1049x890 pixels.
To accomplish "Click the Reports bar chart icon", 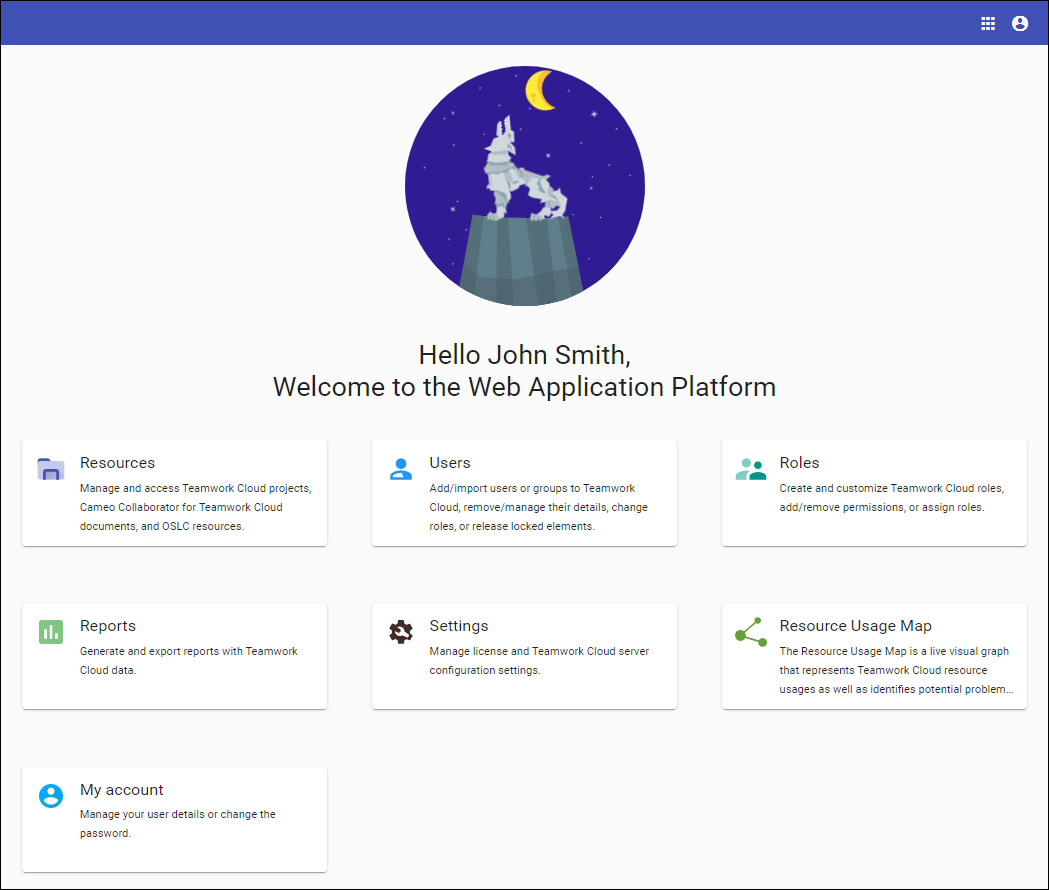I will click(x=51, y=632).
